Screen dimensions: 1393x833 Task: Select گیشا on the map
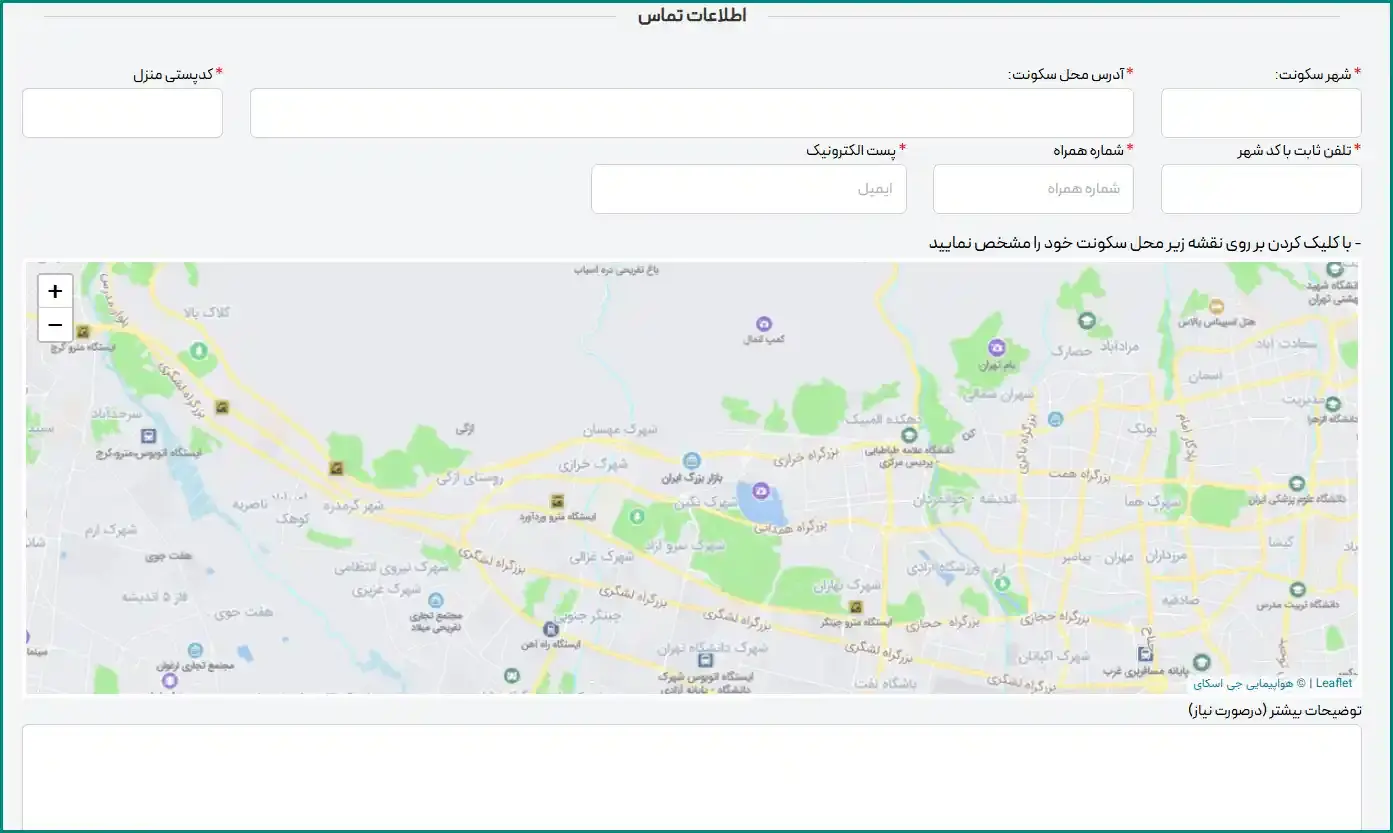tap(1280, 540)
